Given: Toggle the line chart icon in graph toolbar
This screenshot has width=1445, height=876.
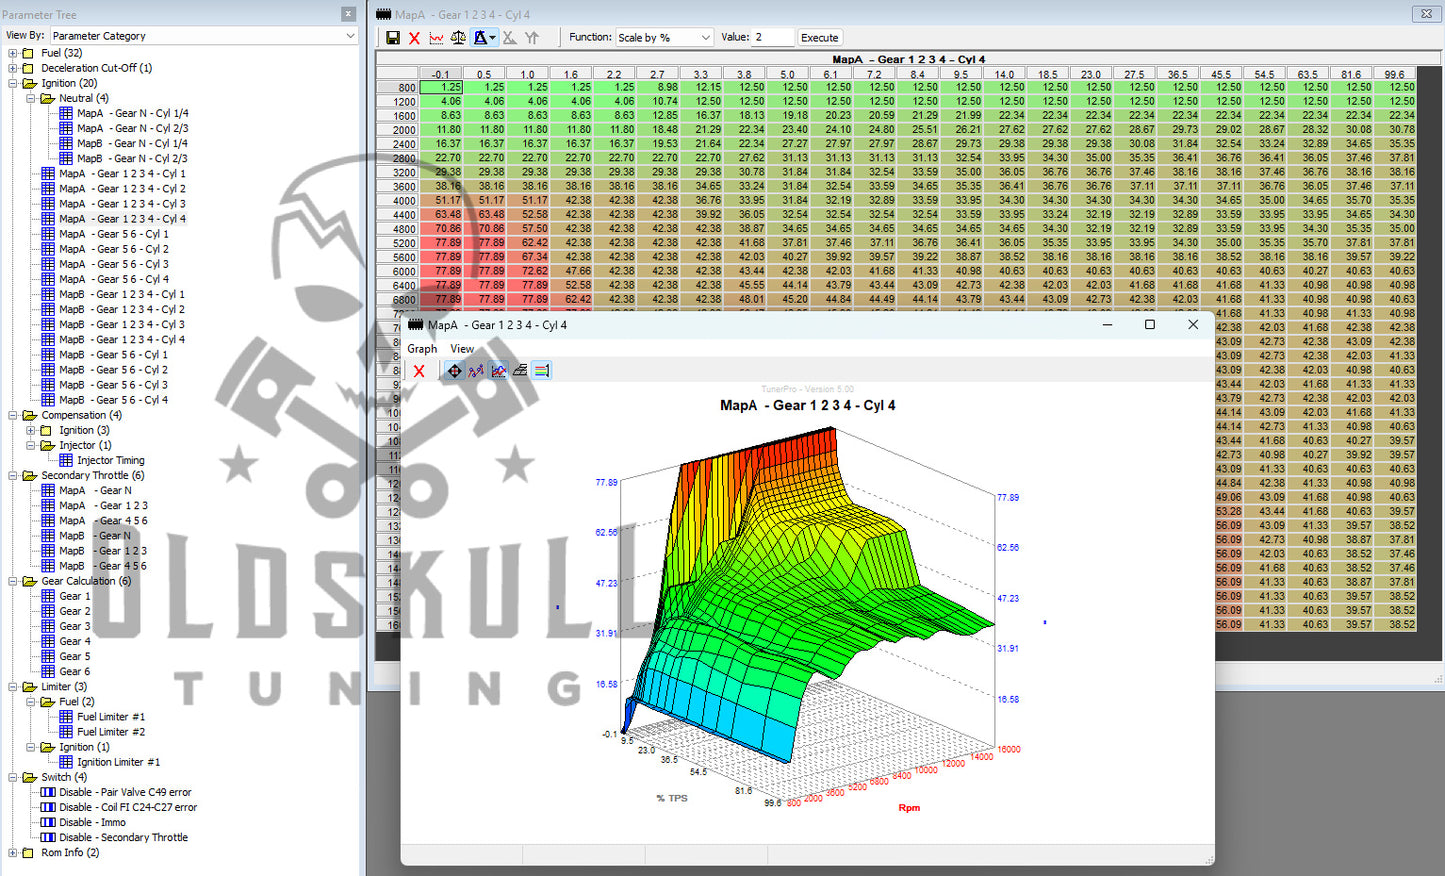Looking at the screenshot, I should (498, 371).
